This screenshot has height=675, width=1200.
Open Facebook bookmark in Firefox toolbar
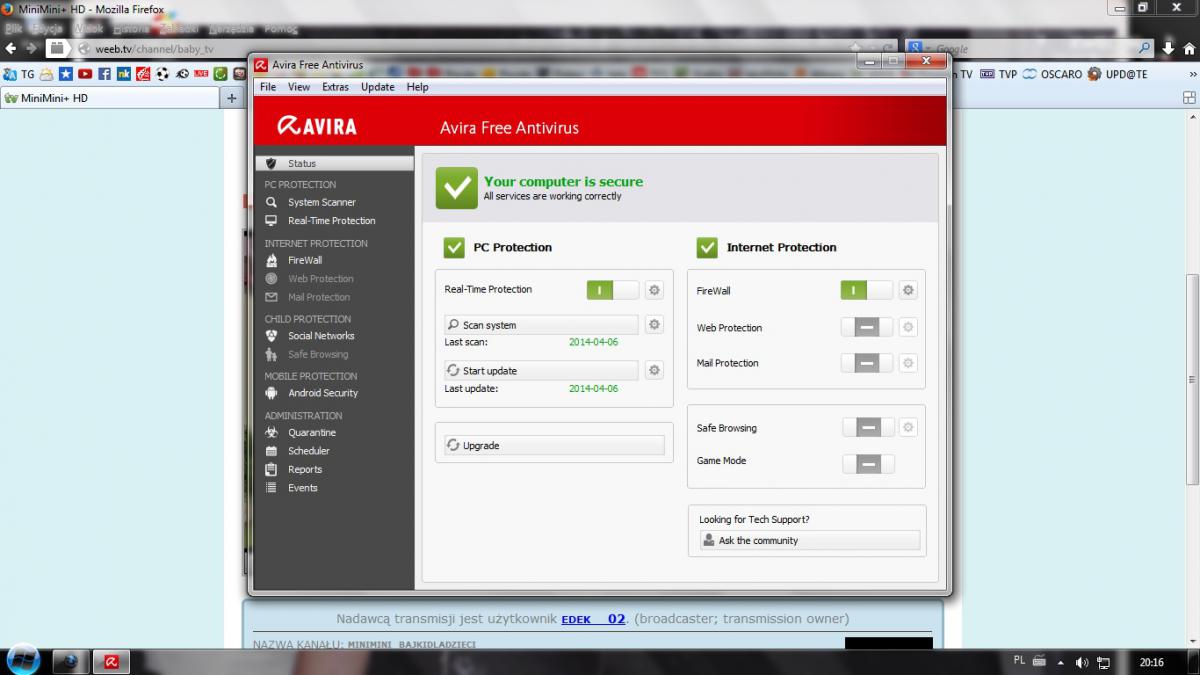104,74
